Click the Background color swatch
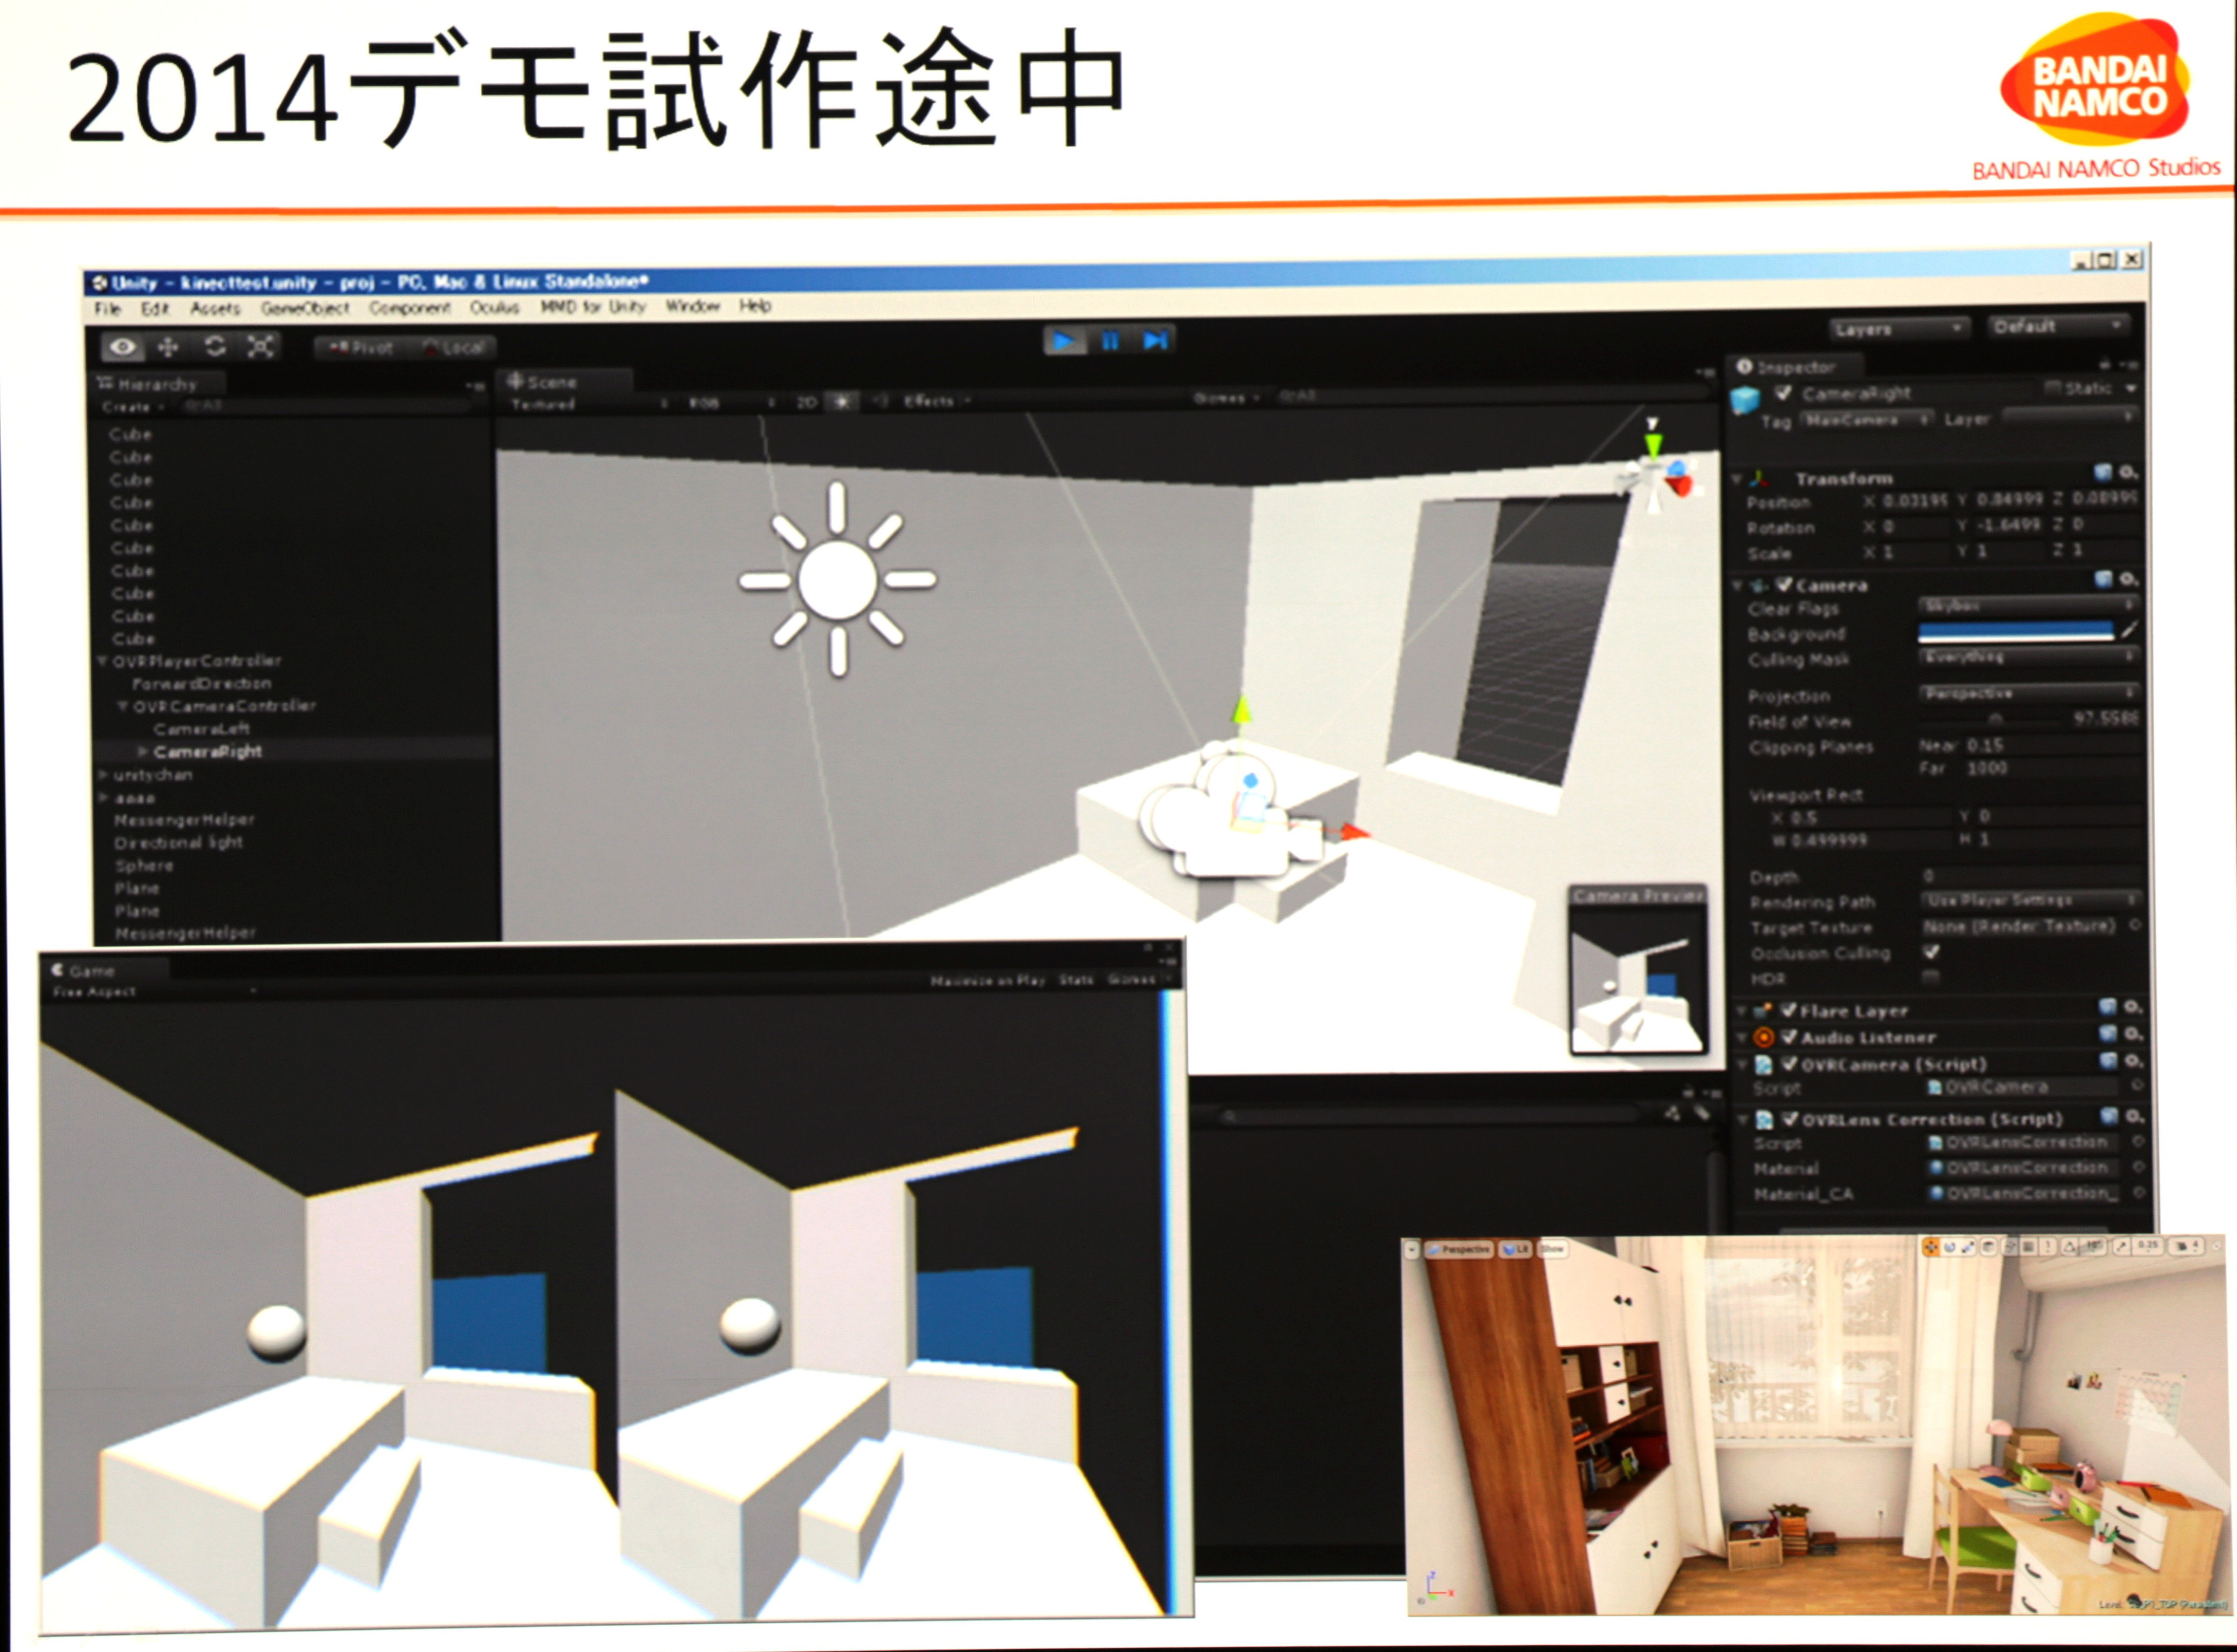Image resolution: width=2237 pixels, height=1652 pixels. tap(2014, 631)
